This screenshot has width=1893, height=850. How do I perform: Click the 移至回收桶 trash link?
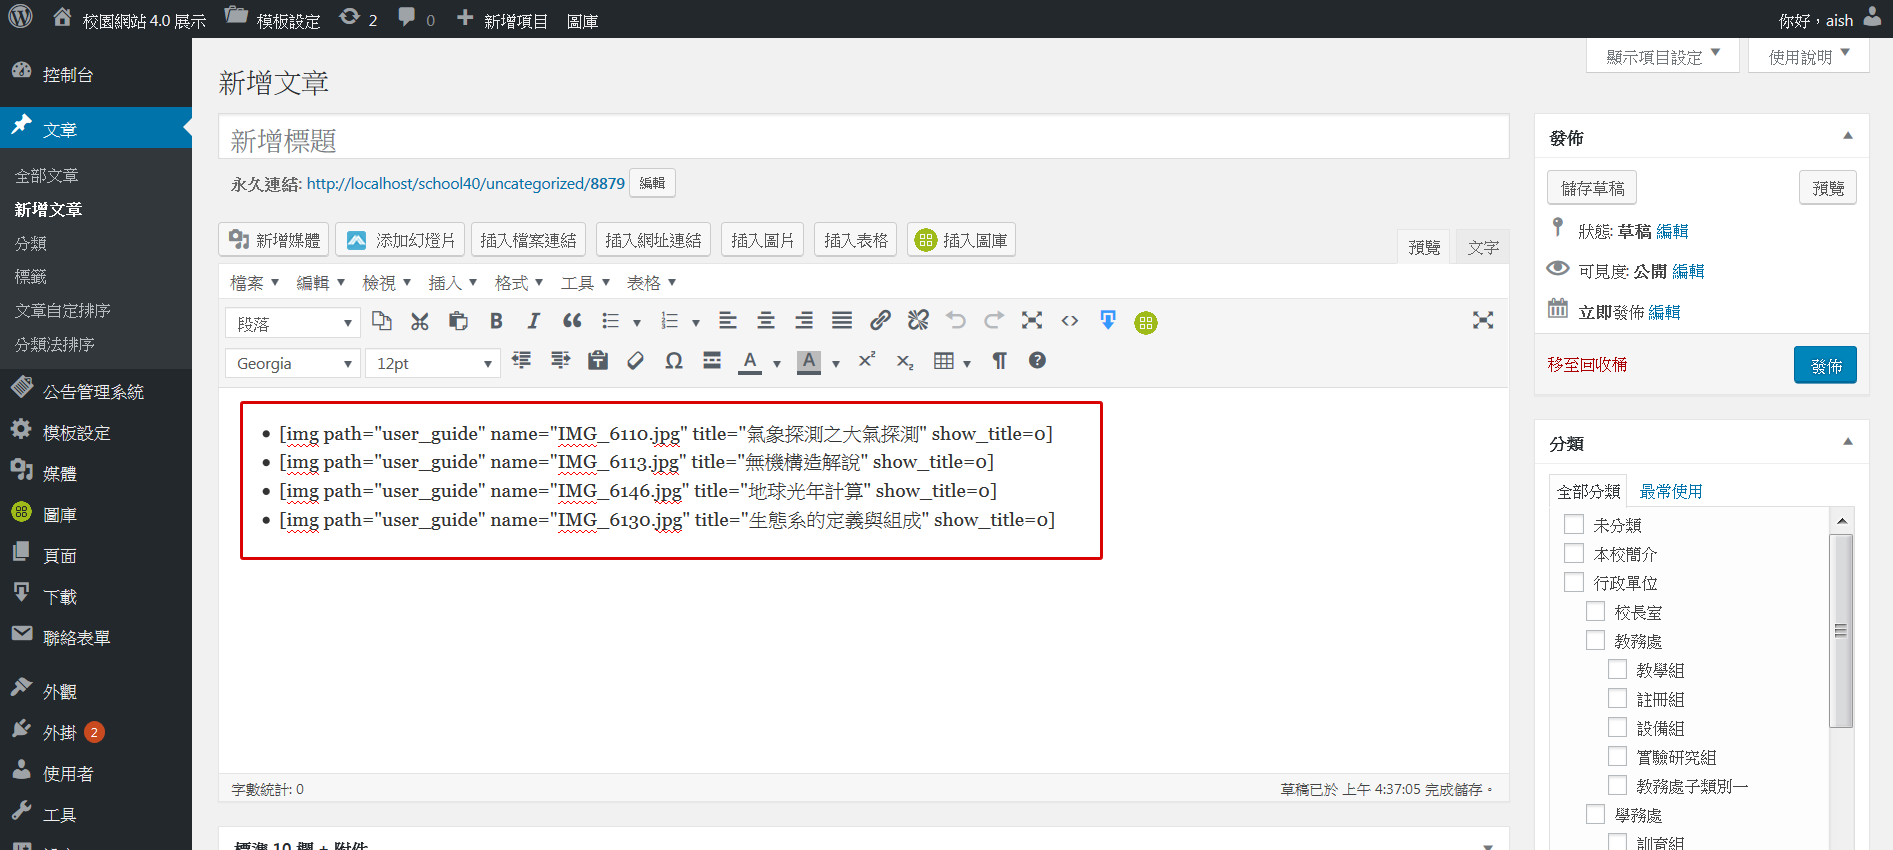pos(1587,365)
